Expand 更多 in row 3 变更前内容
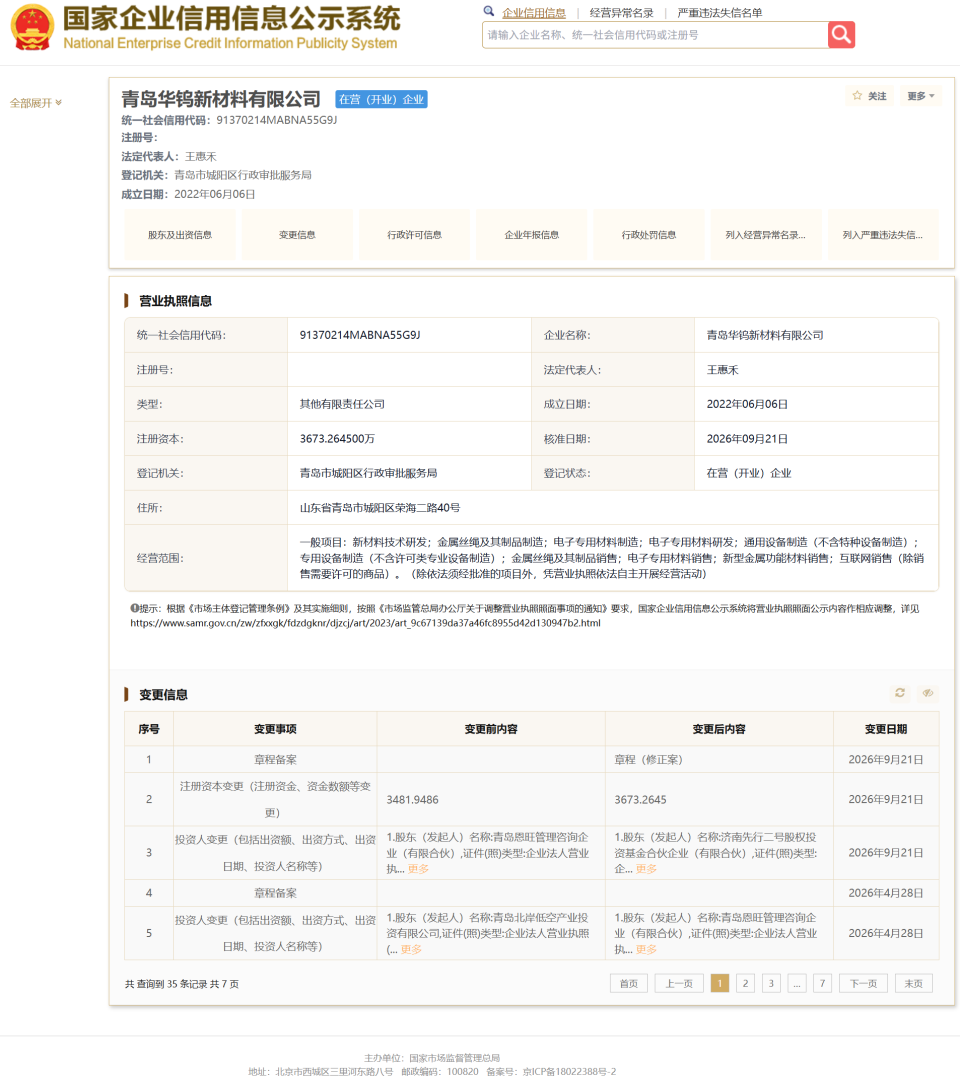The image size is (960, 1079). pos(418,868)
